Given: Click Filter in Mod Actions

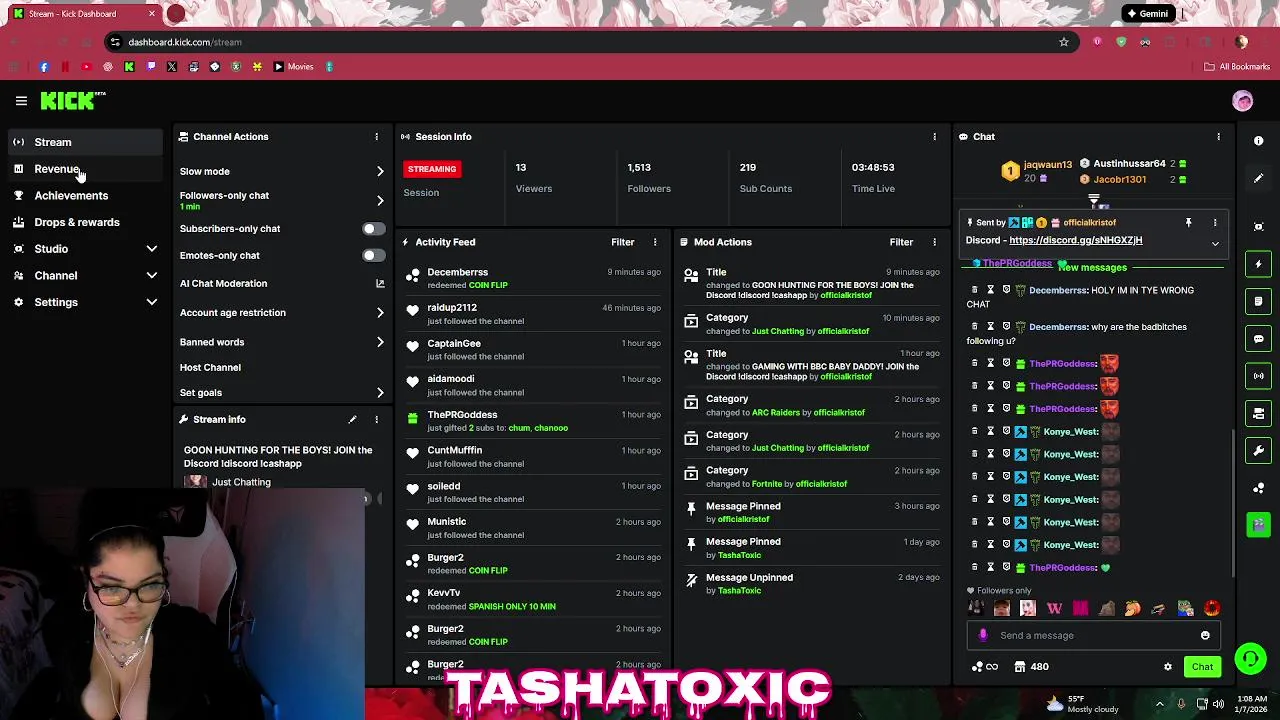Looking at the screenshot, I should (x=901, y=242).
